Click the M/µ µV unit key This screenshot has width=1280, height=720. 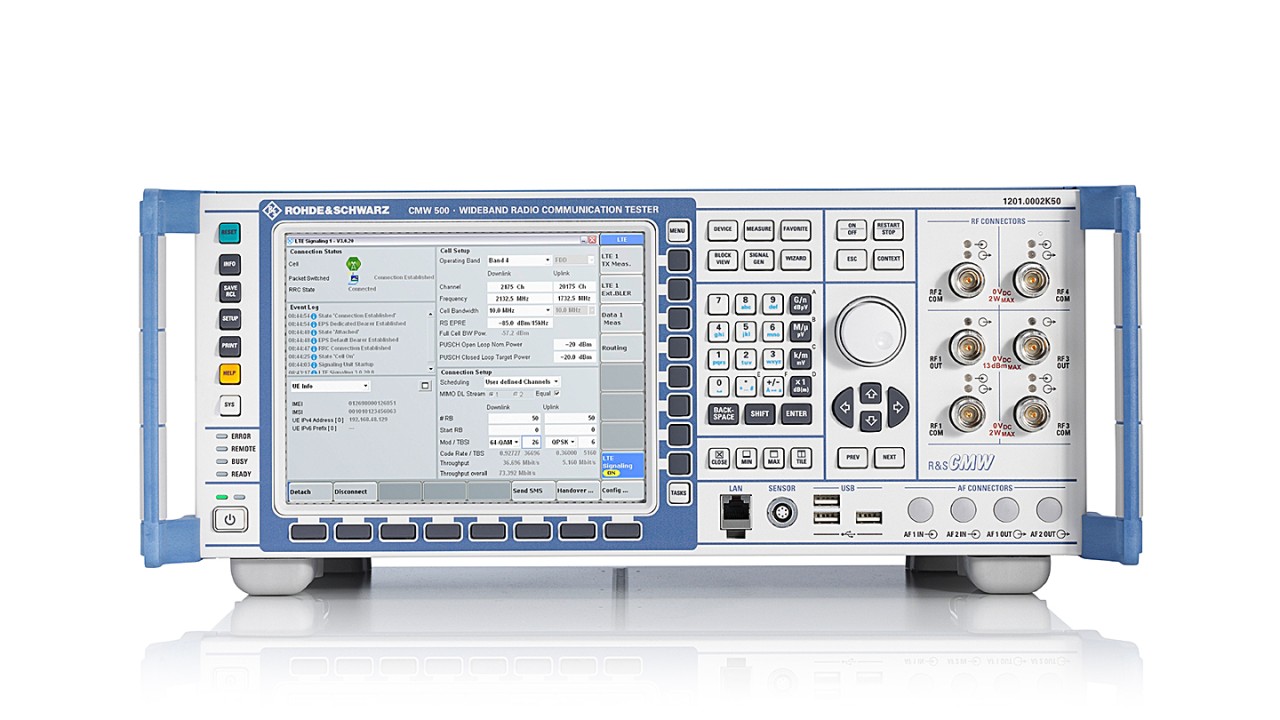[800, 331]
